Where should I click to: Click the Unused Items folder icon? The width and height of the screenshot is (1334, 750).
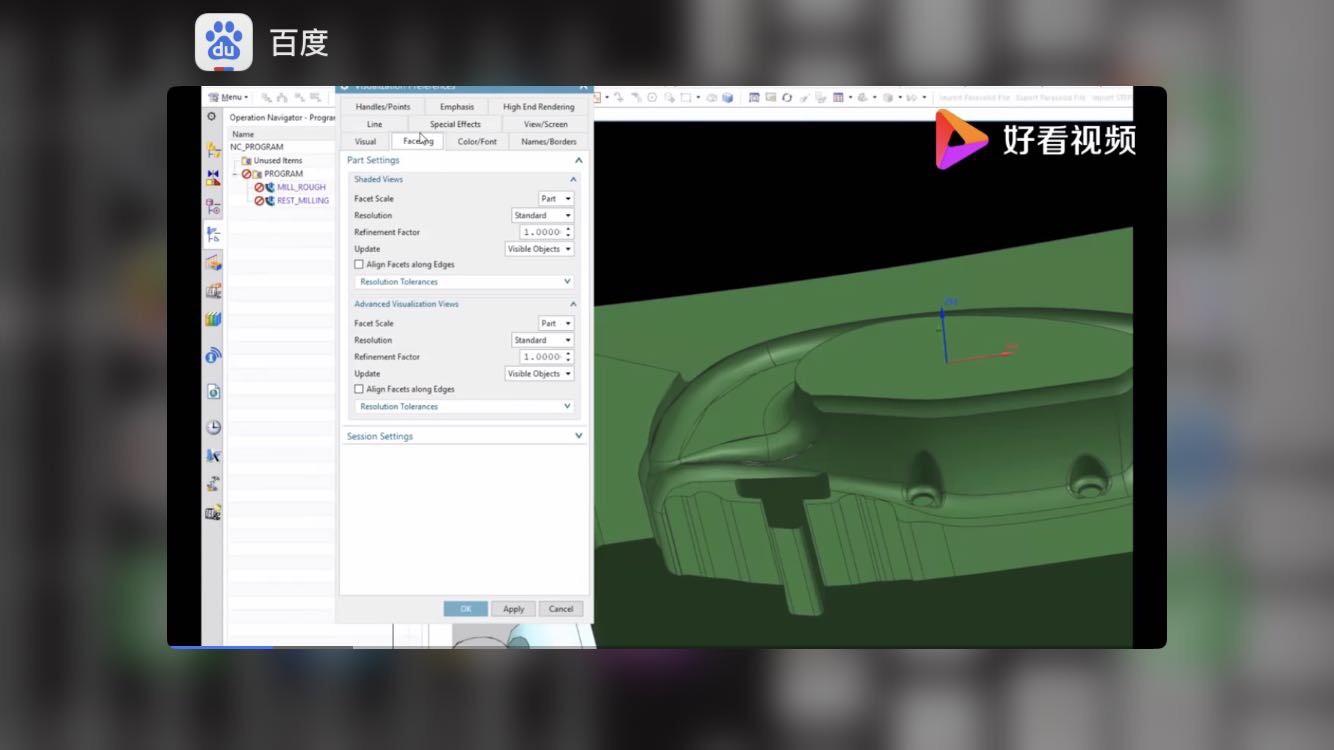246,160
